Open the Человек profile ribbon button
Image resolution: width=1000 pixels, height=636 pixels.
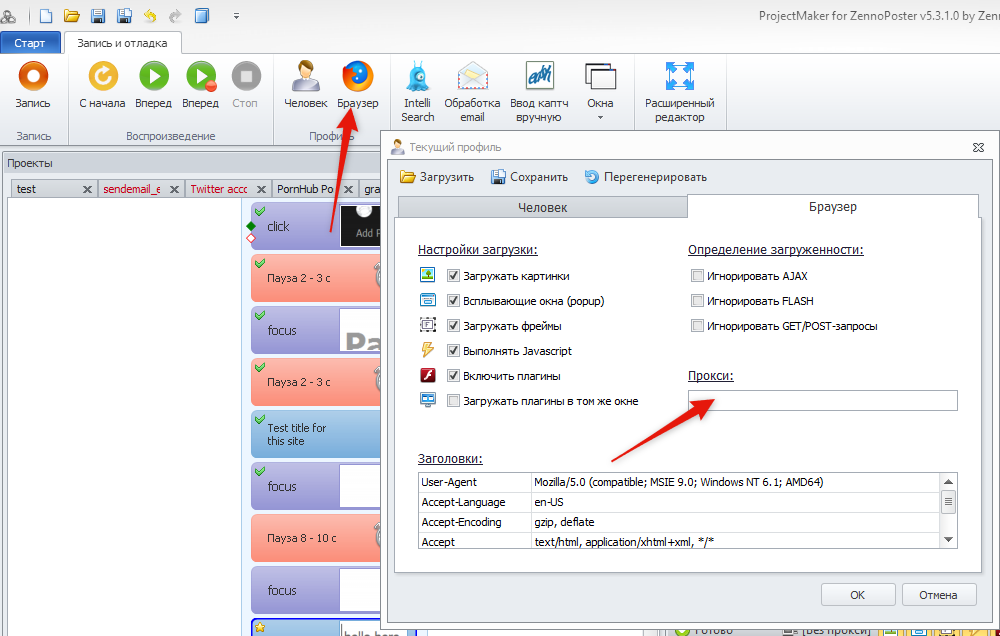coord(306,85)
